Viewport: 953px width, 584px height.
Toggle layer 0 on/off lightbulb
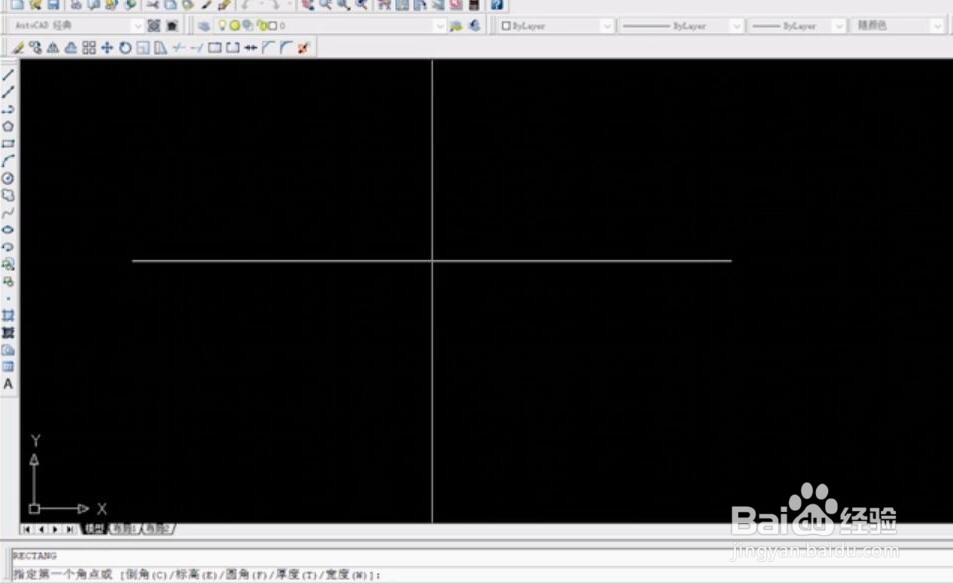[x=222, y=26]
